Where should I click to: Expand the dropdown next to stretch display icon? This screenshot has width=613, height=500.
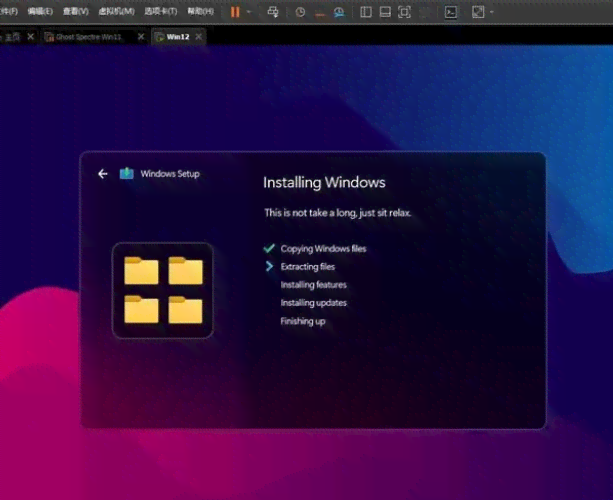coord(491,12)
